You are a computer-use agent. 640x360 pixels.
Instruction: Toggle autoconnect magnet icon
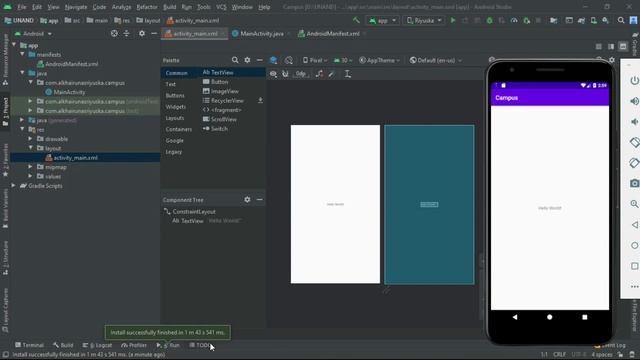pos(285,74)
